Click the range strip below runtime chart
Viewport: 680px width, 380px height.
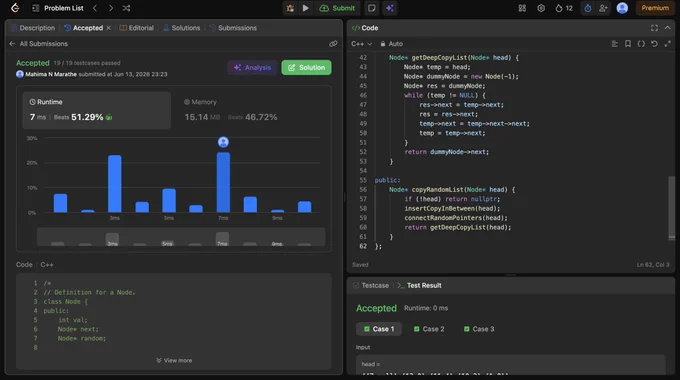tap(181, 237)
